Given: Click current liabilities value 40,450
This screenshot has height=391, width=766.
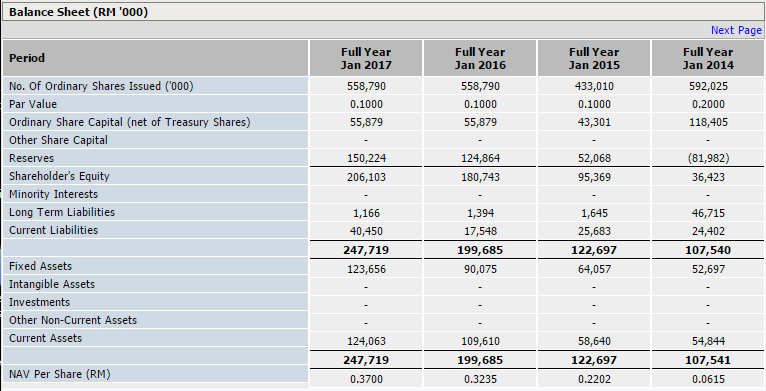Looking at the screenshot, I should click(366, 231).
